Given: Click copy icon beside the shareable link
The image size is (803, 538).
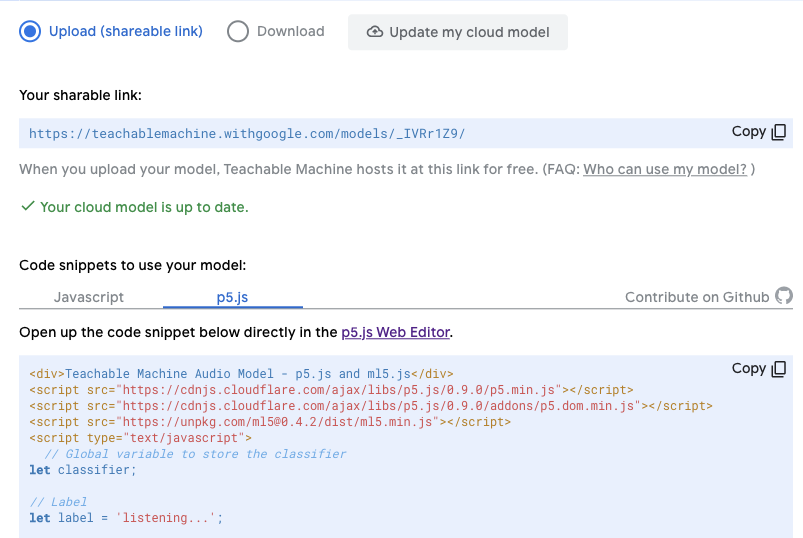Looking at the screenshot, I should tap(778, 132).
